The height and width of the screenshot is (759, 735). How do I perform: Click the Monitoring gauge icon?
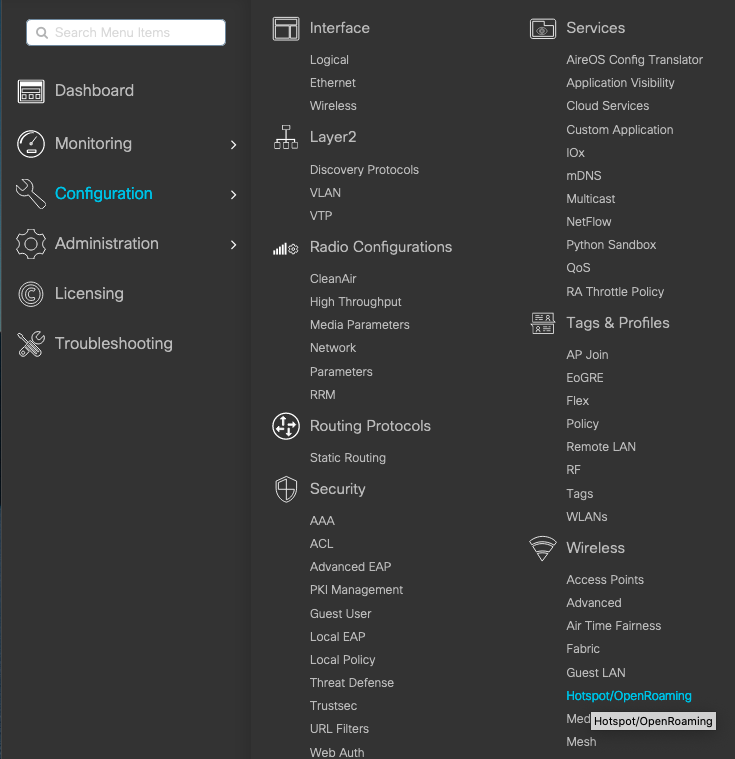pyautogui.click(x=31, y=144)
